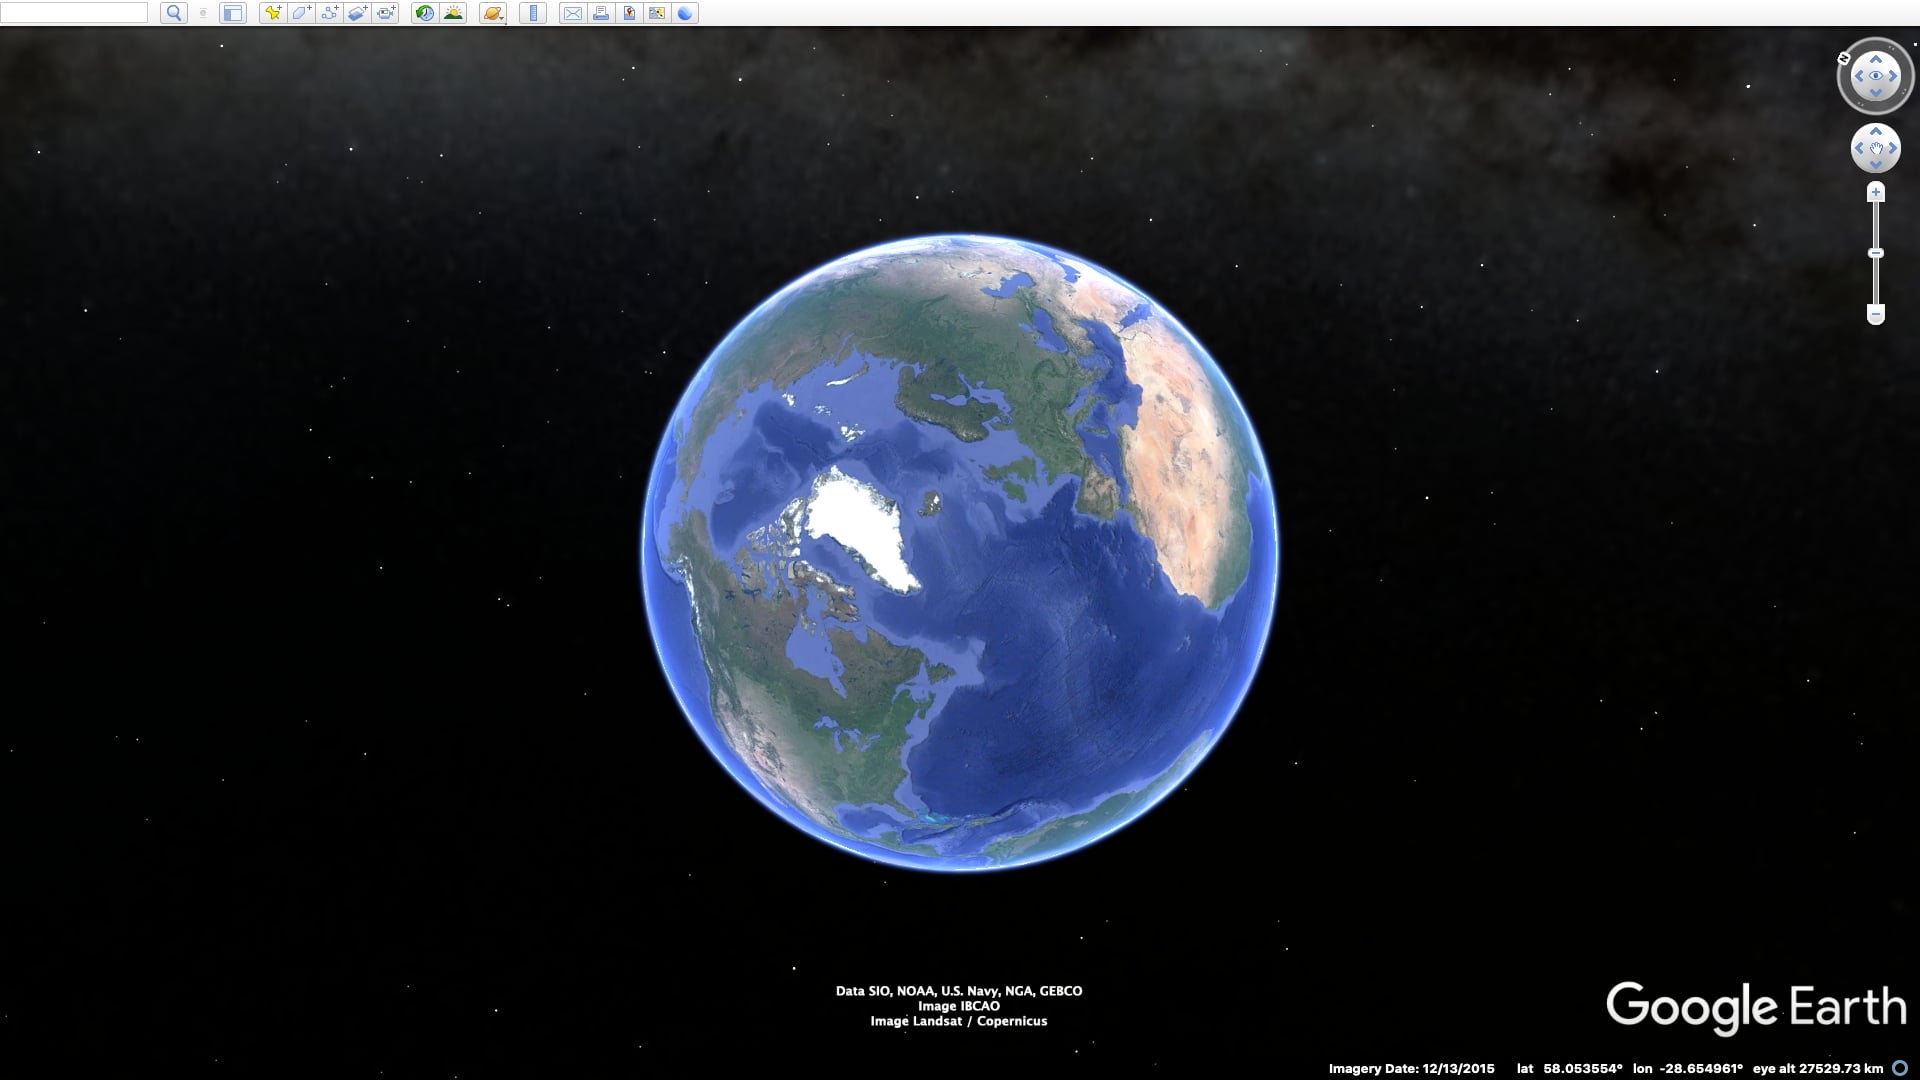Add a new path
This screenshot has height=1080, width=1920.
[329, 13]
